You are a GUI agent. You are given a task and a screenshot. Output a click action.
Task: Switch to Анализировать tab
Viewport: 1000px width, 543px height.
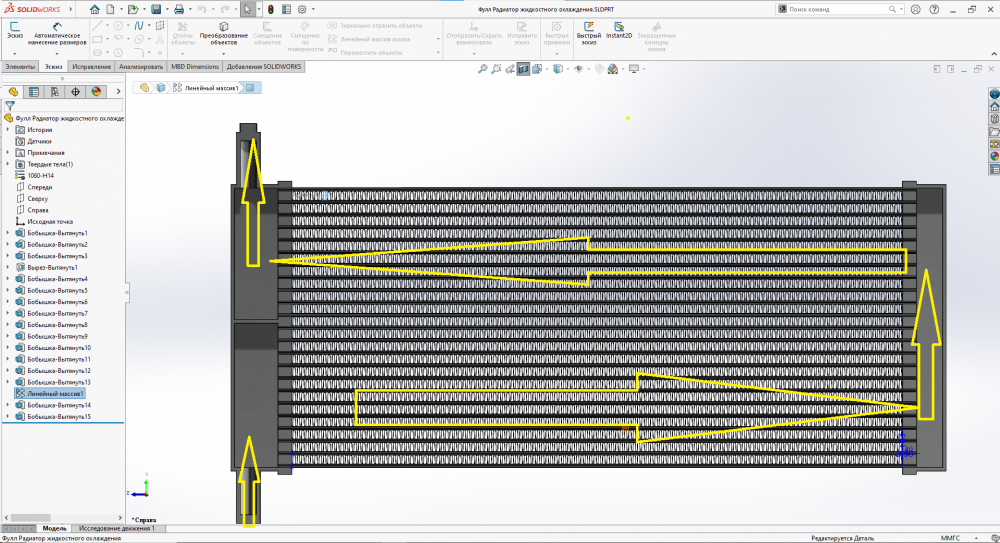coord(141,66)
